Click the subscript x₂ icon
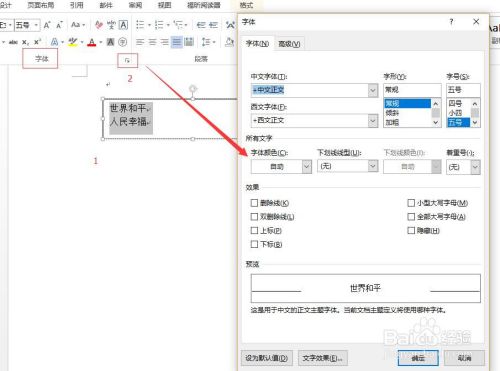500x371 pixels. pos(25,42)
